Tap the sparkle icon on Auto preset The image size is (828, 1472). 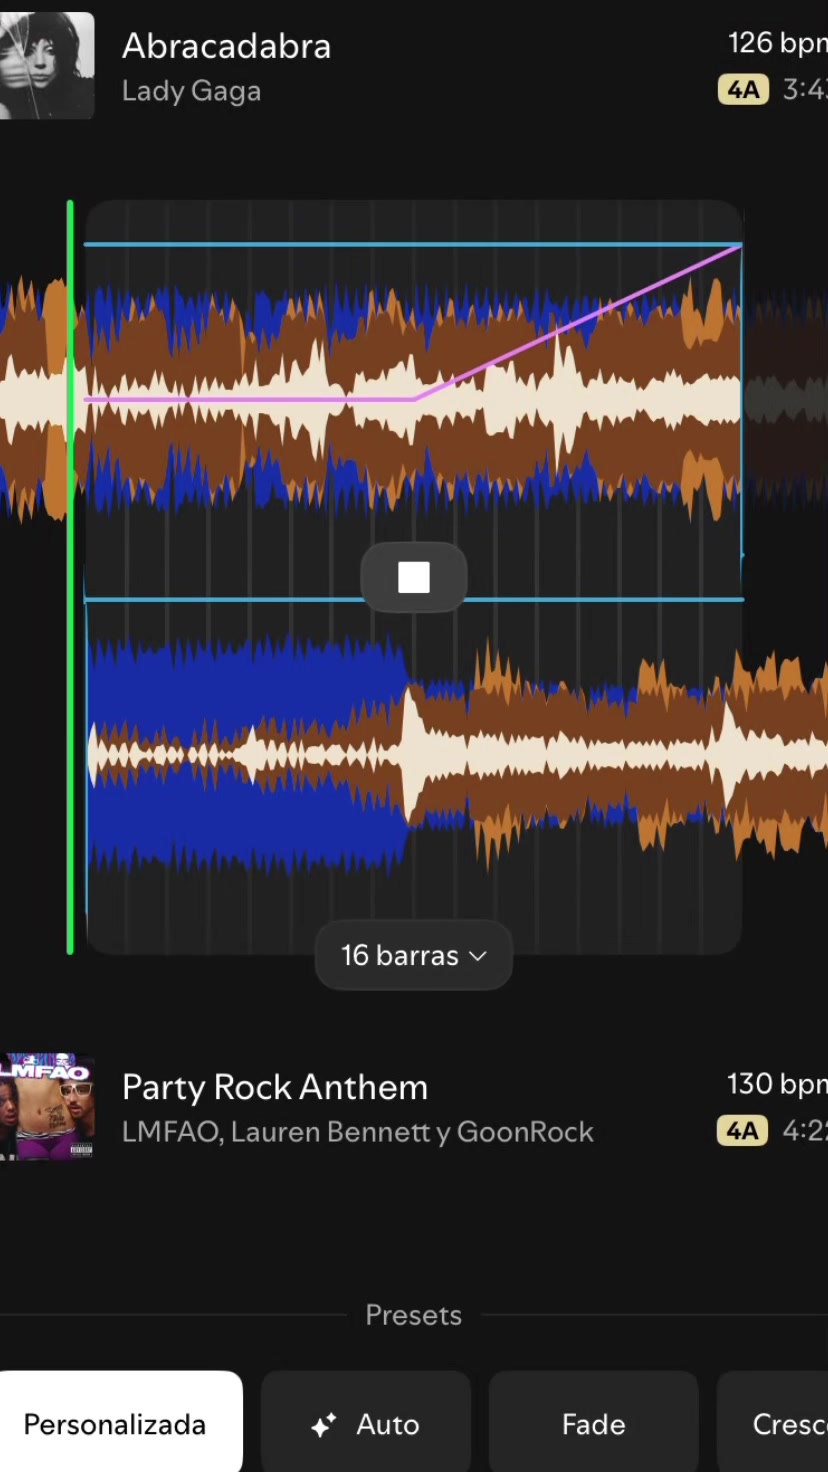point(323,1425)
